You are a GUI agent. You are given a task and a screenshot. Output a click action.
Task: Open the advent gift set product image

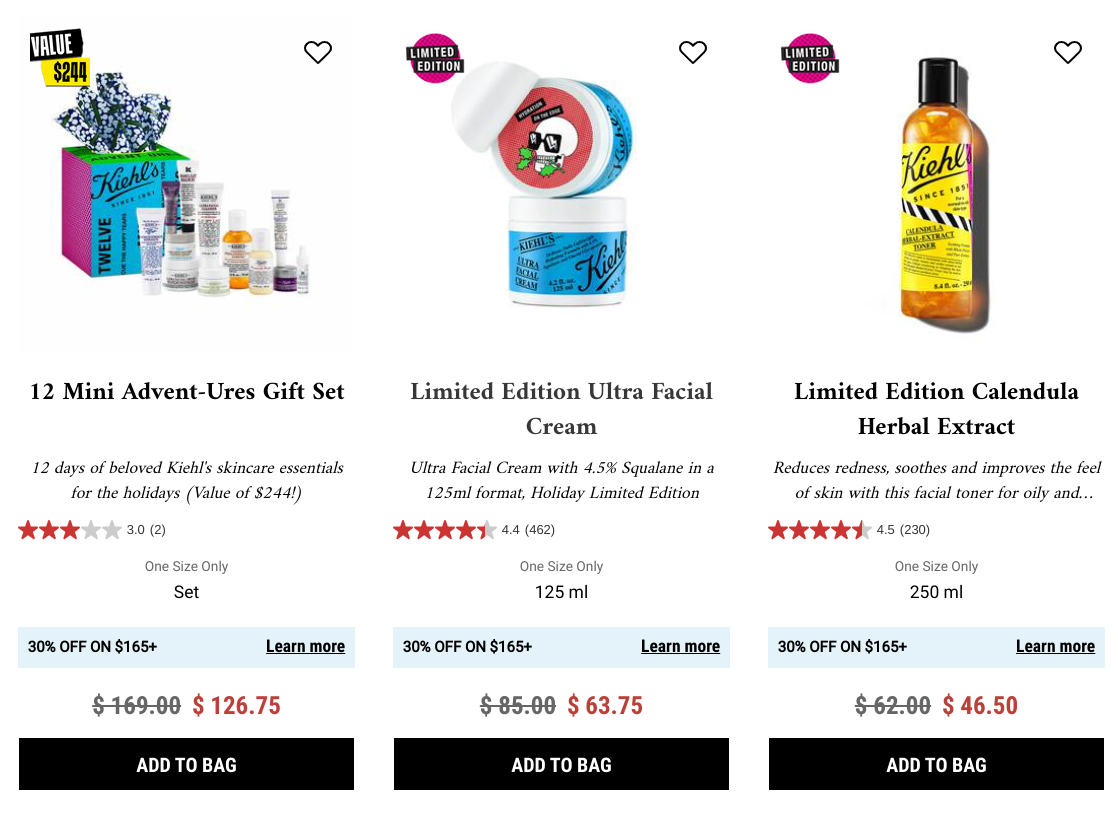click(x=186, y=185)
